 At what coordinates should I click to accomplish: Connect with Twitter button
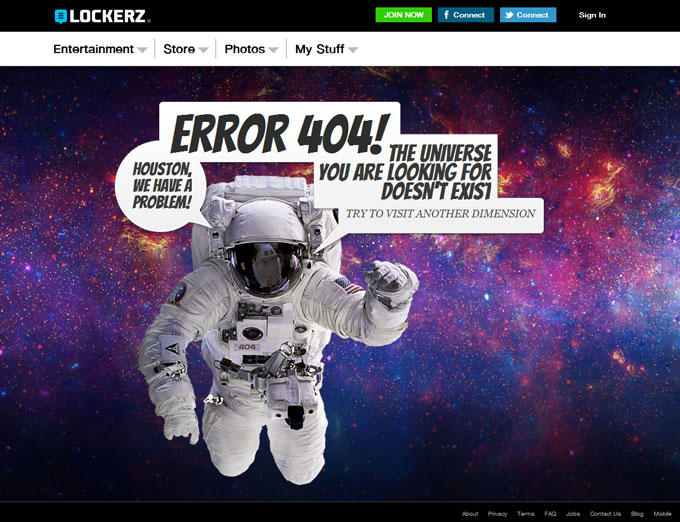[528, 15]
